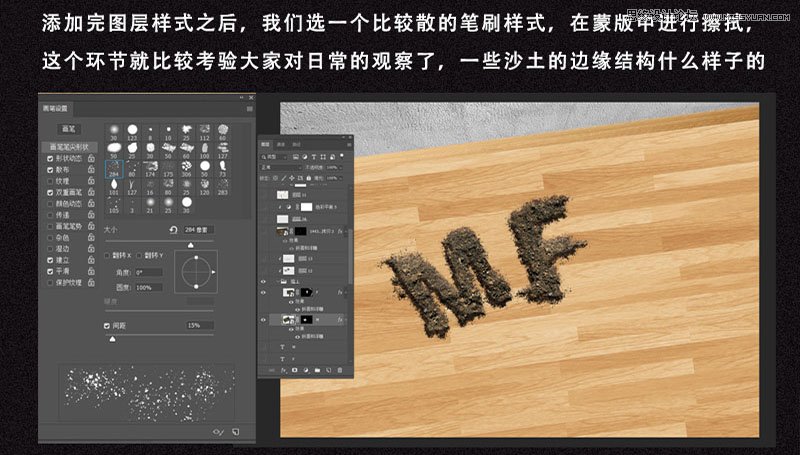Uncheck the 散布 checkbox
The image size is (800, 455).
[50, 170]
